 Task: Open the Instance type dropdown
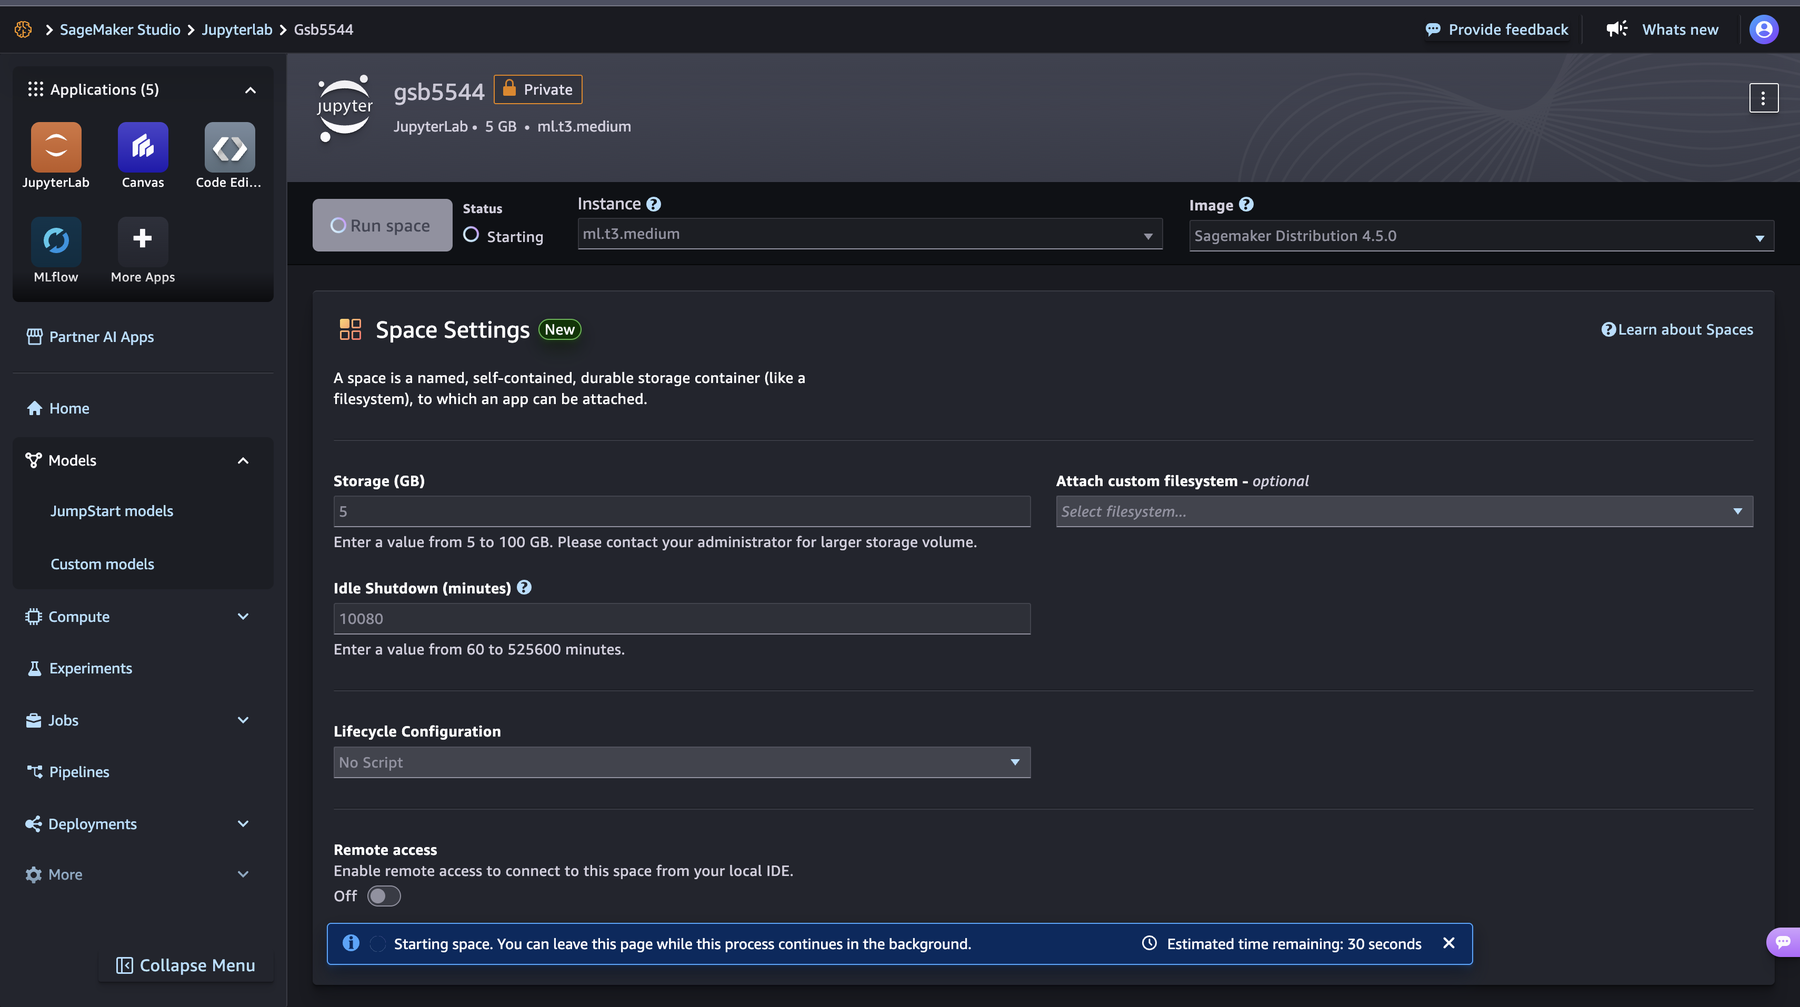click(870, 234)
